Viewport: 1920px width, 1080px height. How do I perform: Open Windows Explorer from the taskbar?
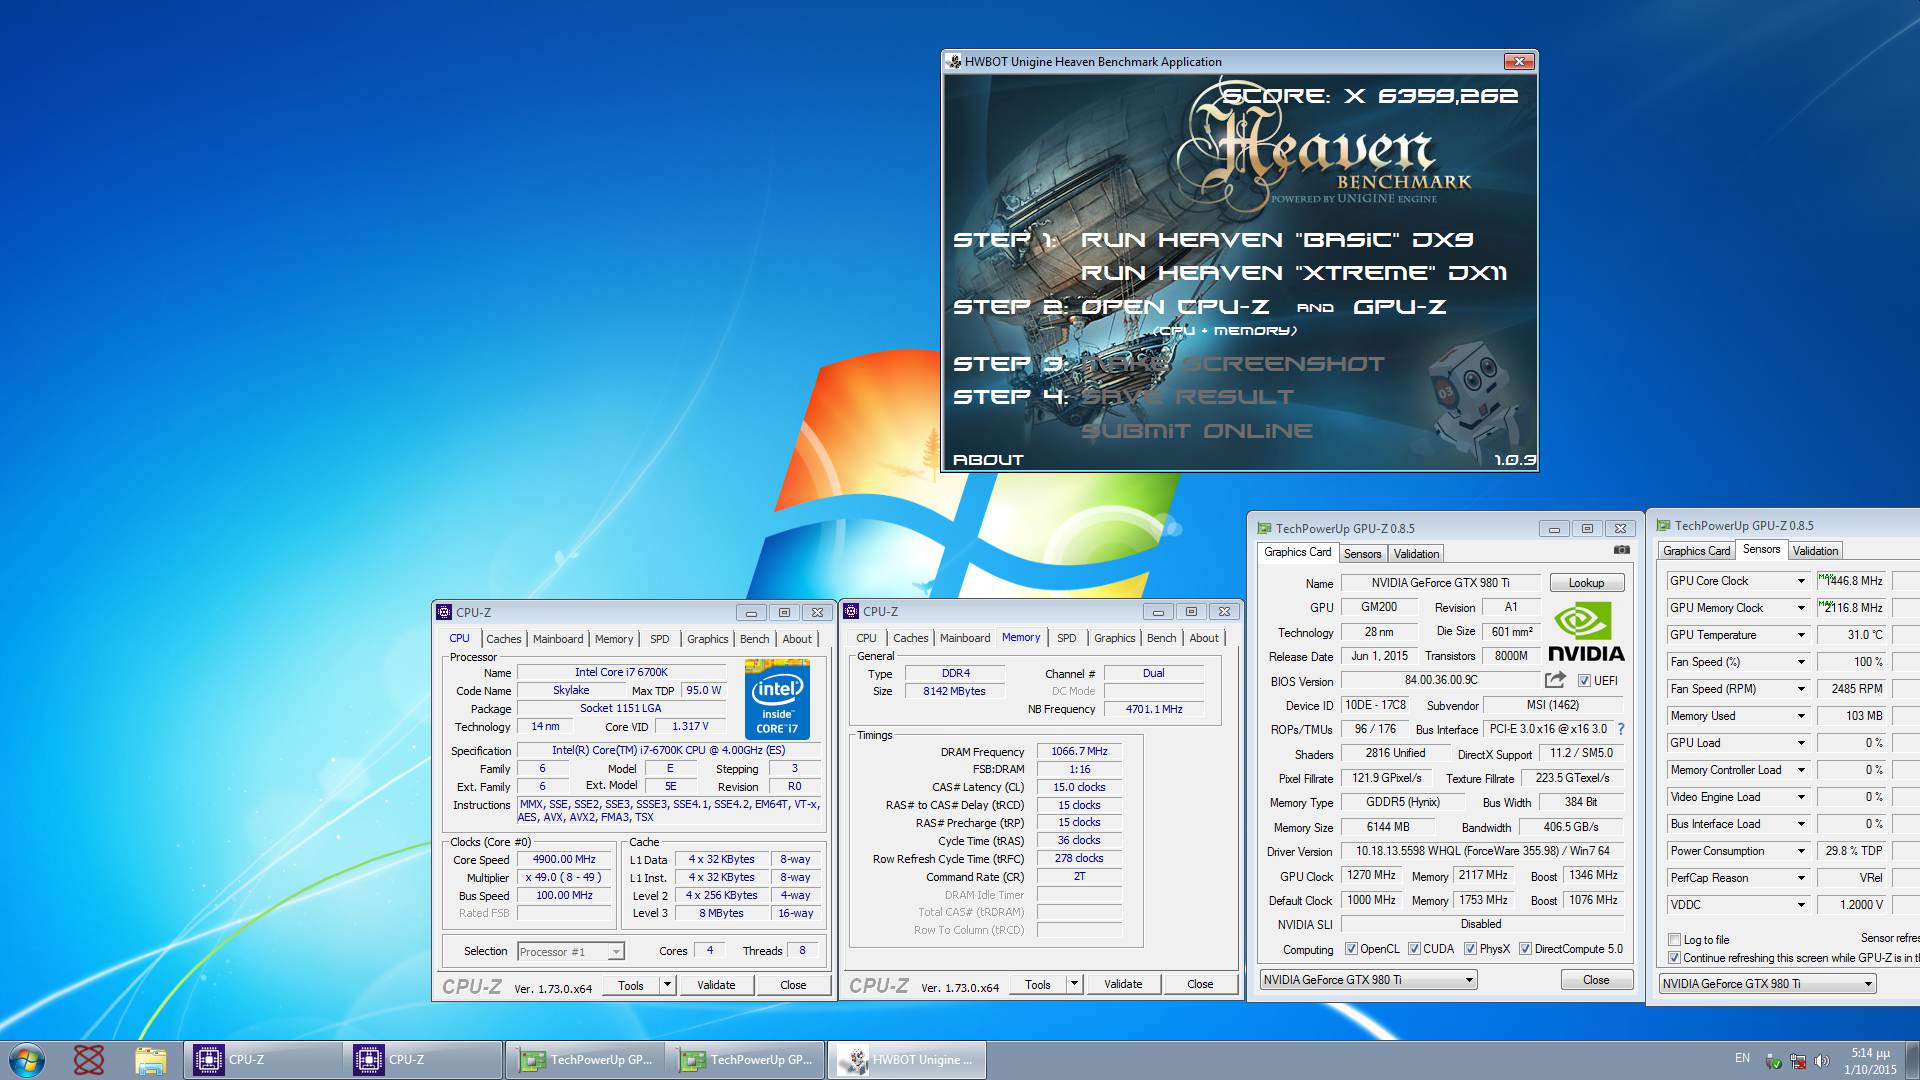point(150,1060)
